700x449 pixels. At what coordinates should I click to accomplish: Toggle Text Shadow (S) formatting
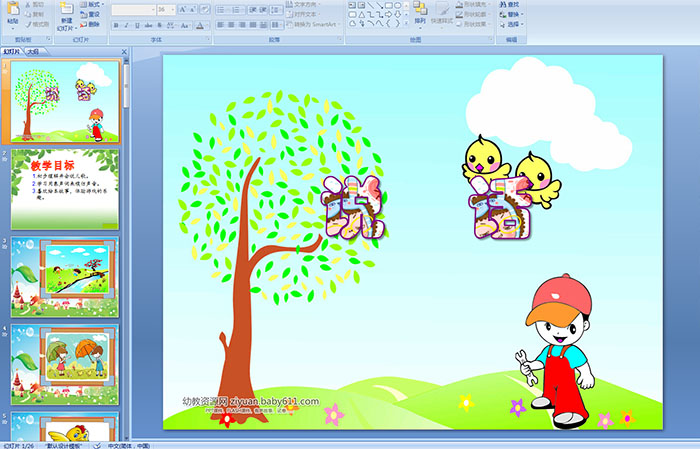tap(159, 25)
